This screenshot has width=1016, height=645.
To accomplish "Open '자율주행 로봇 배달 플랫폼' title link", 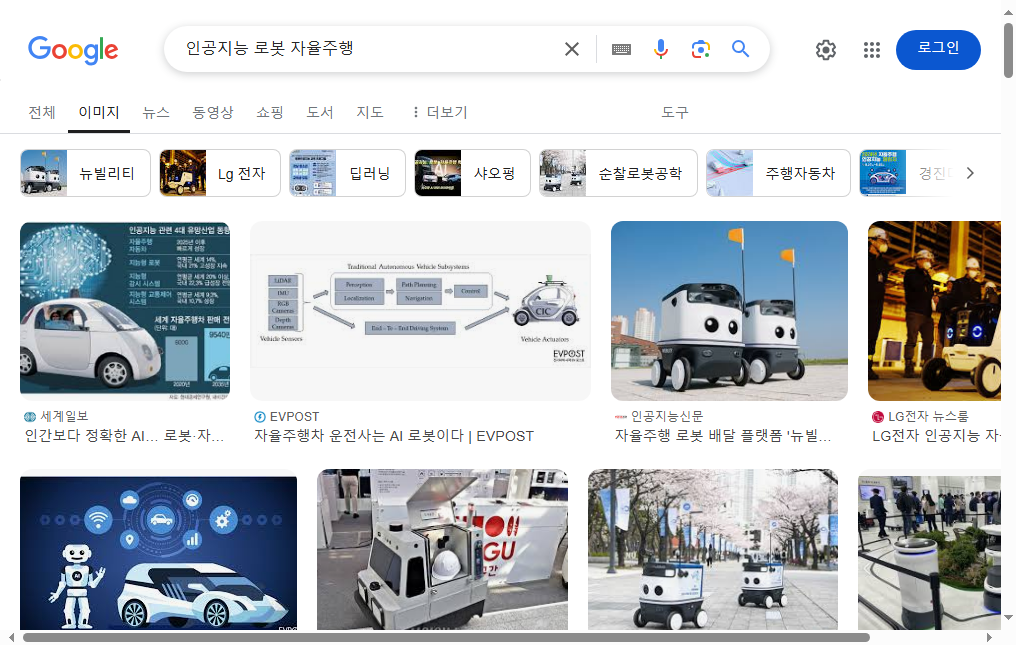I will tap(723, 436).
